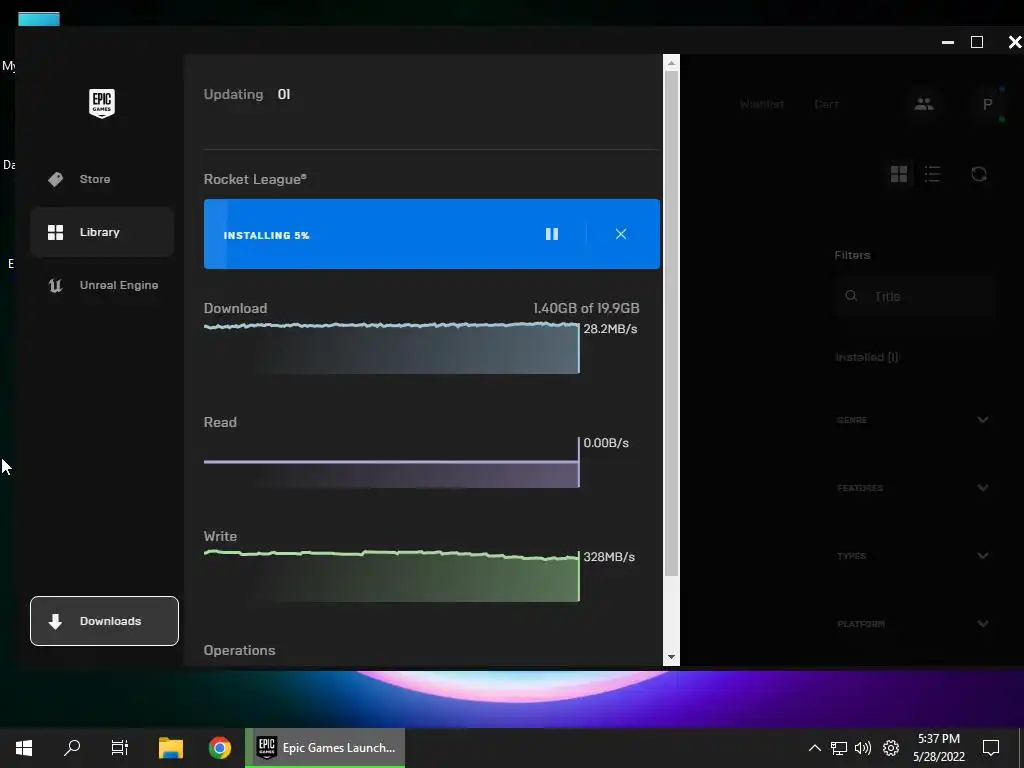Expand the Genre filter
This screenshot has width=1024, height=768.
click(913, 420)
